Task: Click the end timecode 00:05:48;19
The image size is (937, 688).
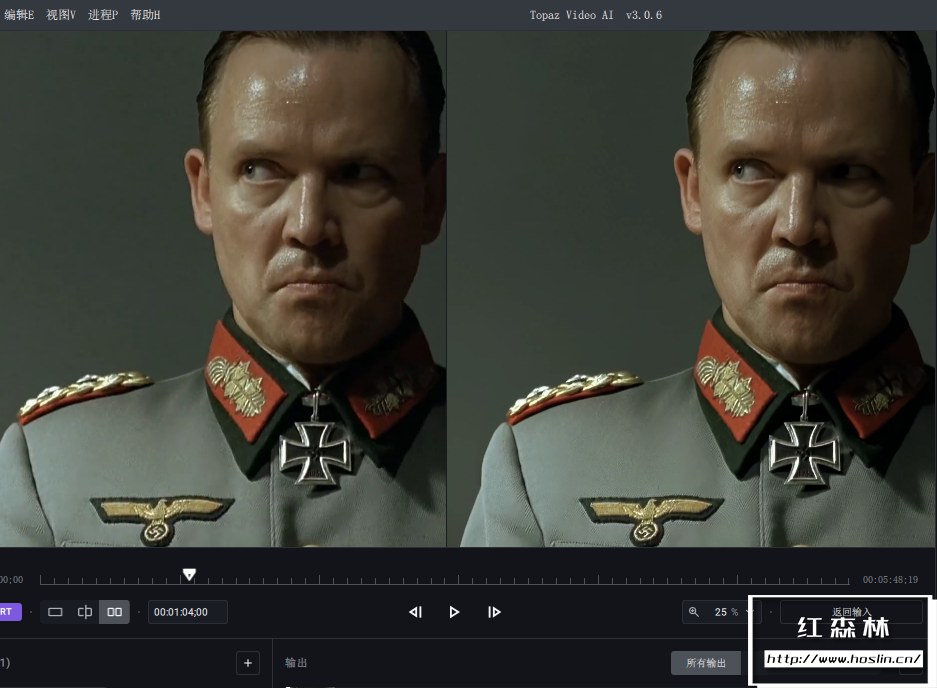Action: [890, 579]
